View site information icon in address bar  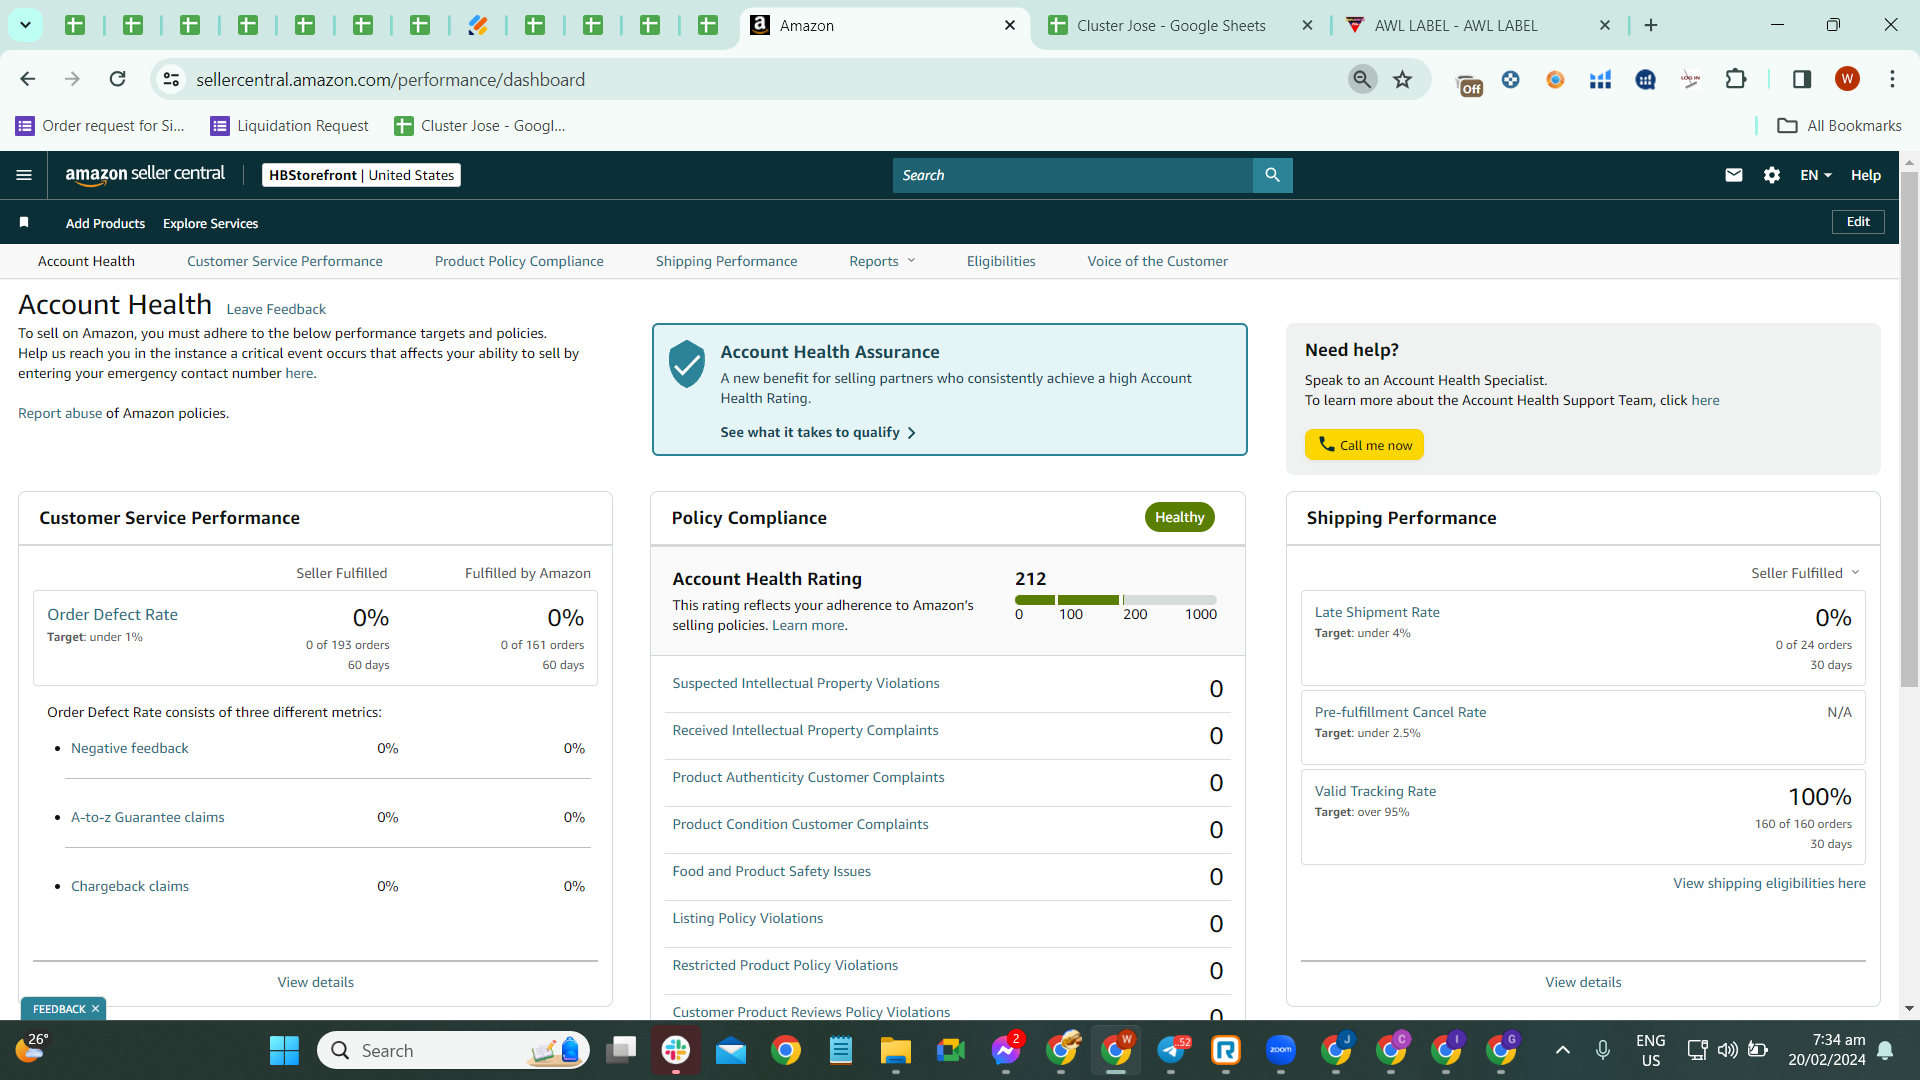pyautogui.click(x=172, y=79)
